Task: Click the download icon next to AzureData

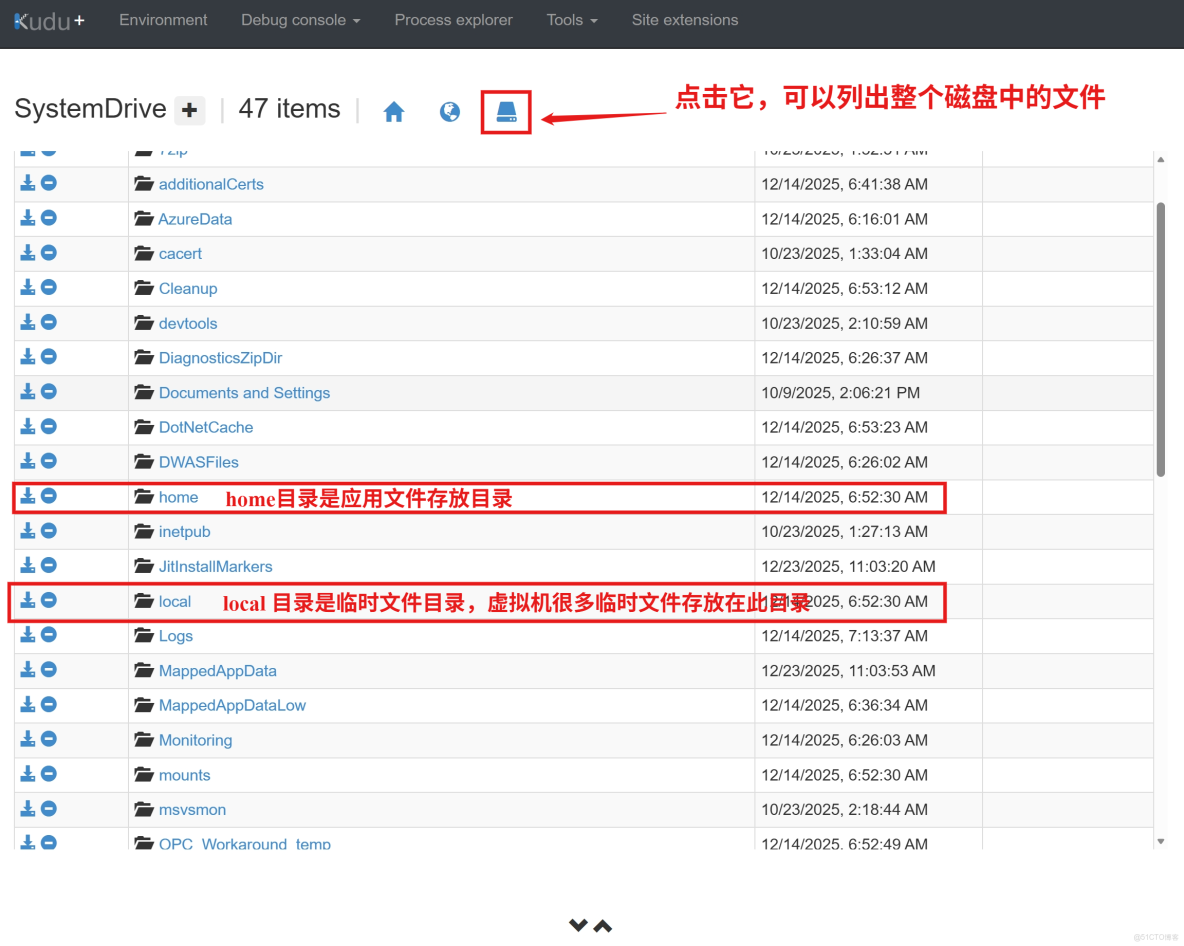Action: coord(28,217)
